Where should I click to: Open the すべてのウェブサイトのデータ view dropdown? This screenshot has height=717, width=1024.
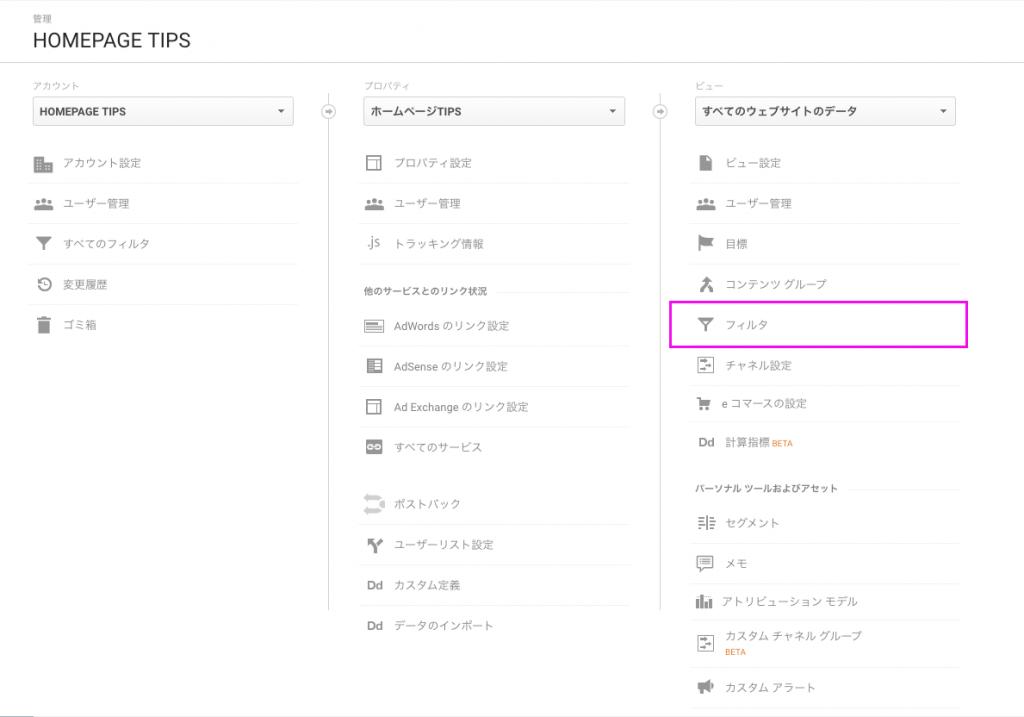point(825,111)
